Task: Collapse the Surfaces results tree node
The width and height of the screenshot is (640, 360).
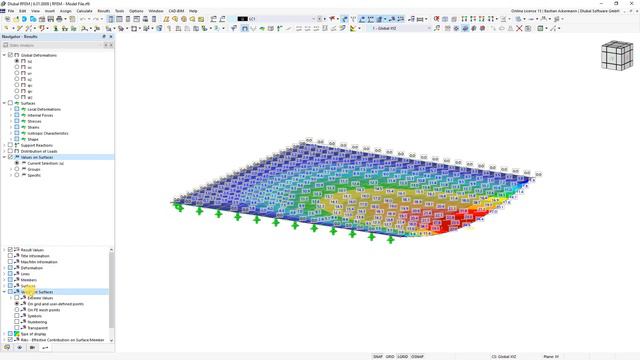Action: coord(4,103)
